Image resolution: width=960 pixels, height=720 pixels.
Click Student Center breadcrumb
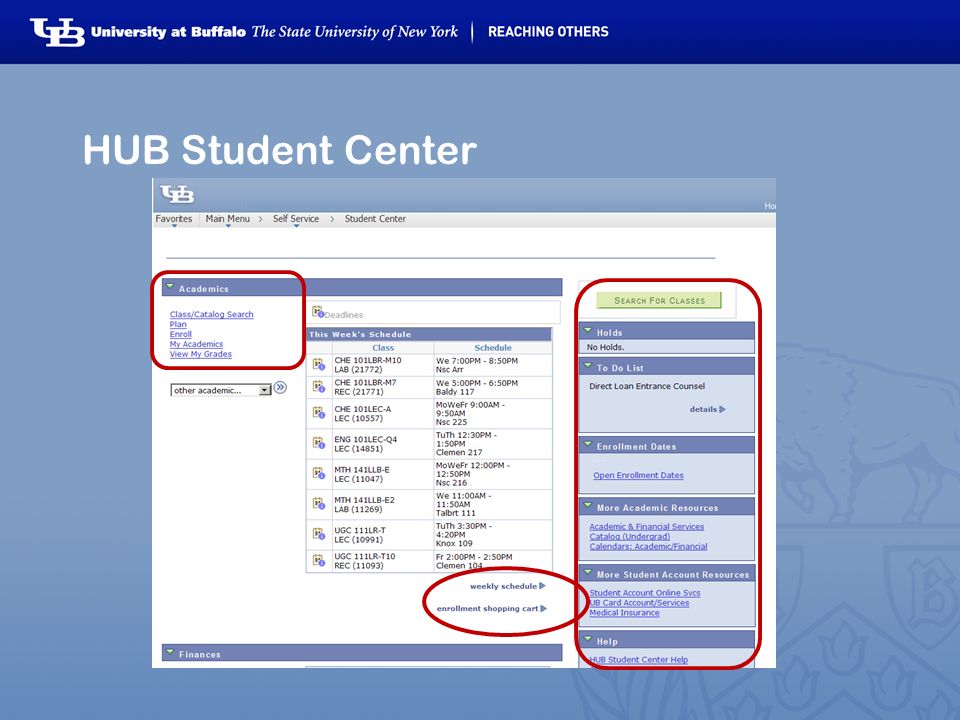click(375, 219)
